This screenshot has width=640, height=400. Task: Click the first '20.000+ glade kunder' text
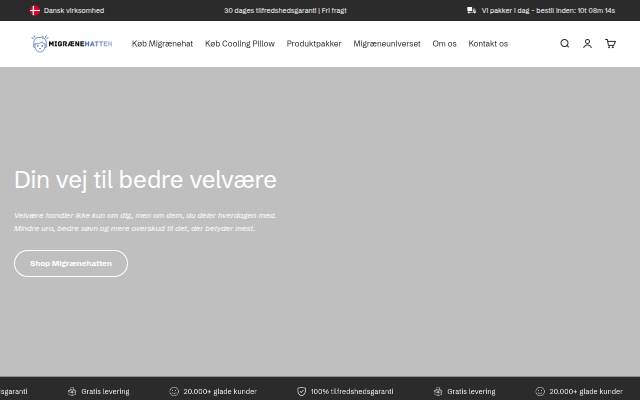tap(220, 391)
